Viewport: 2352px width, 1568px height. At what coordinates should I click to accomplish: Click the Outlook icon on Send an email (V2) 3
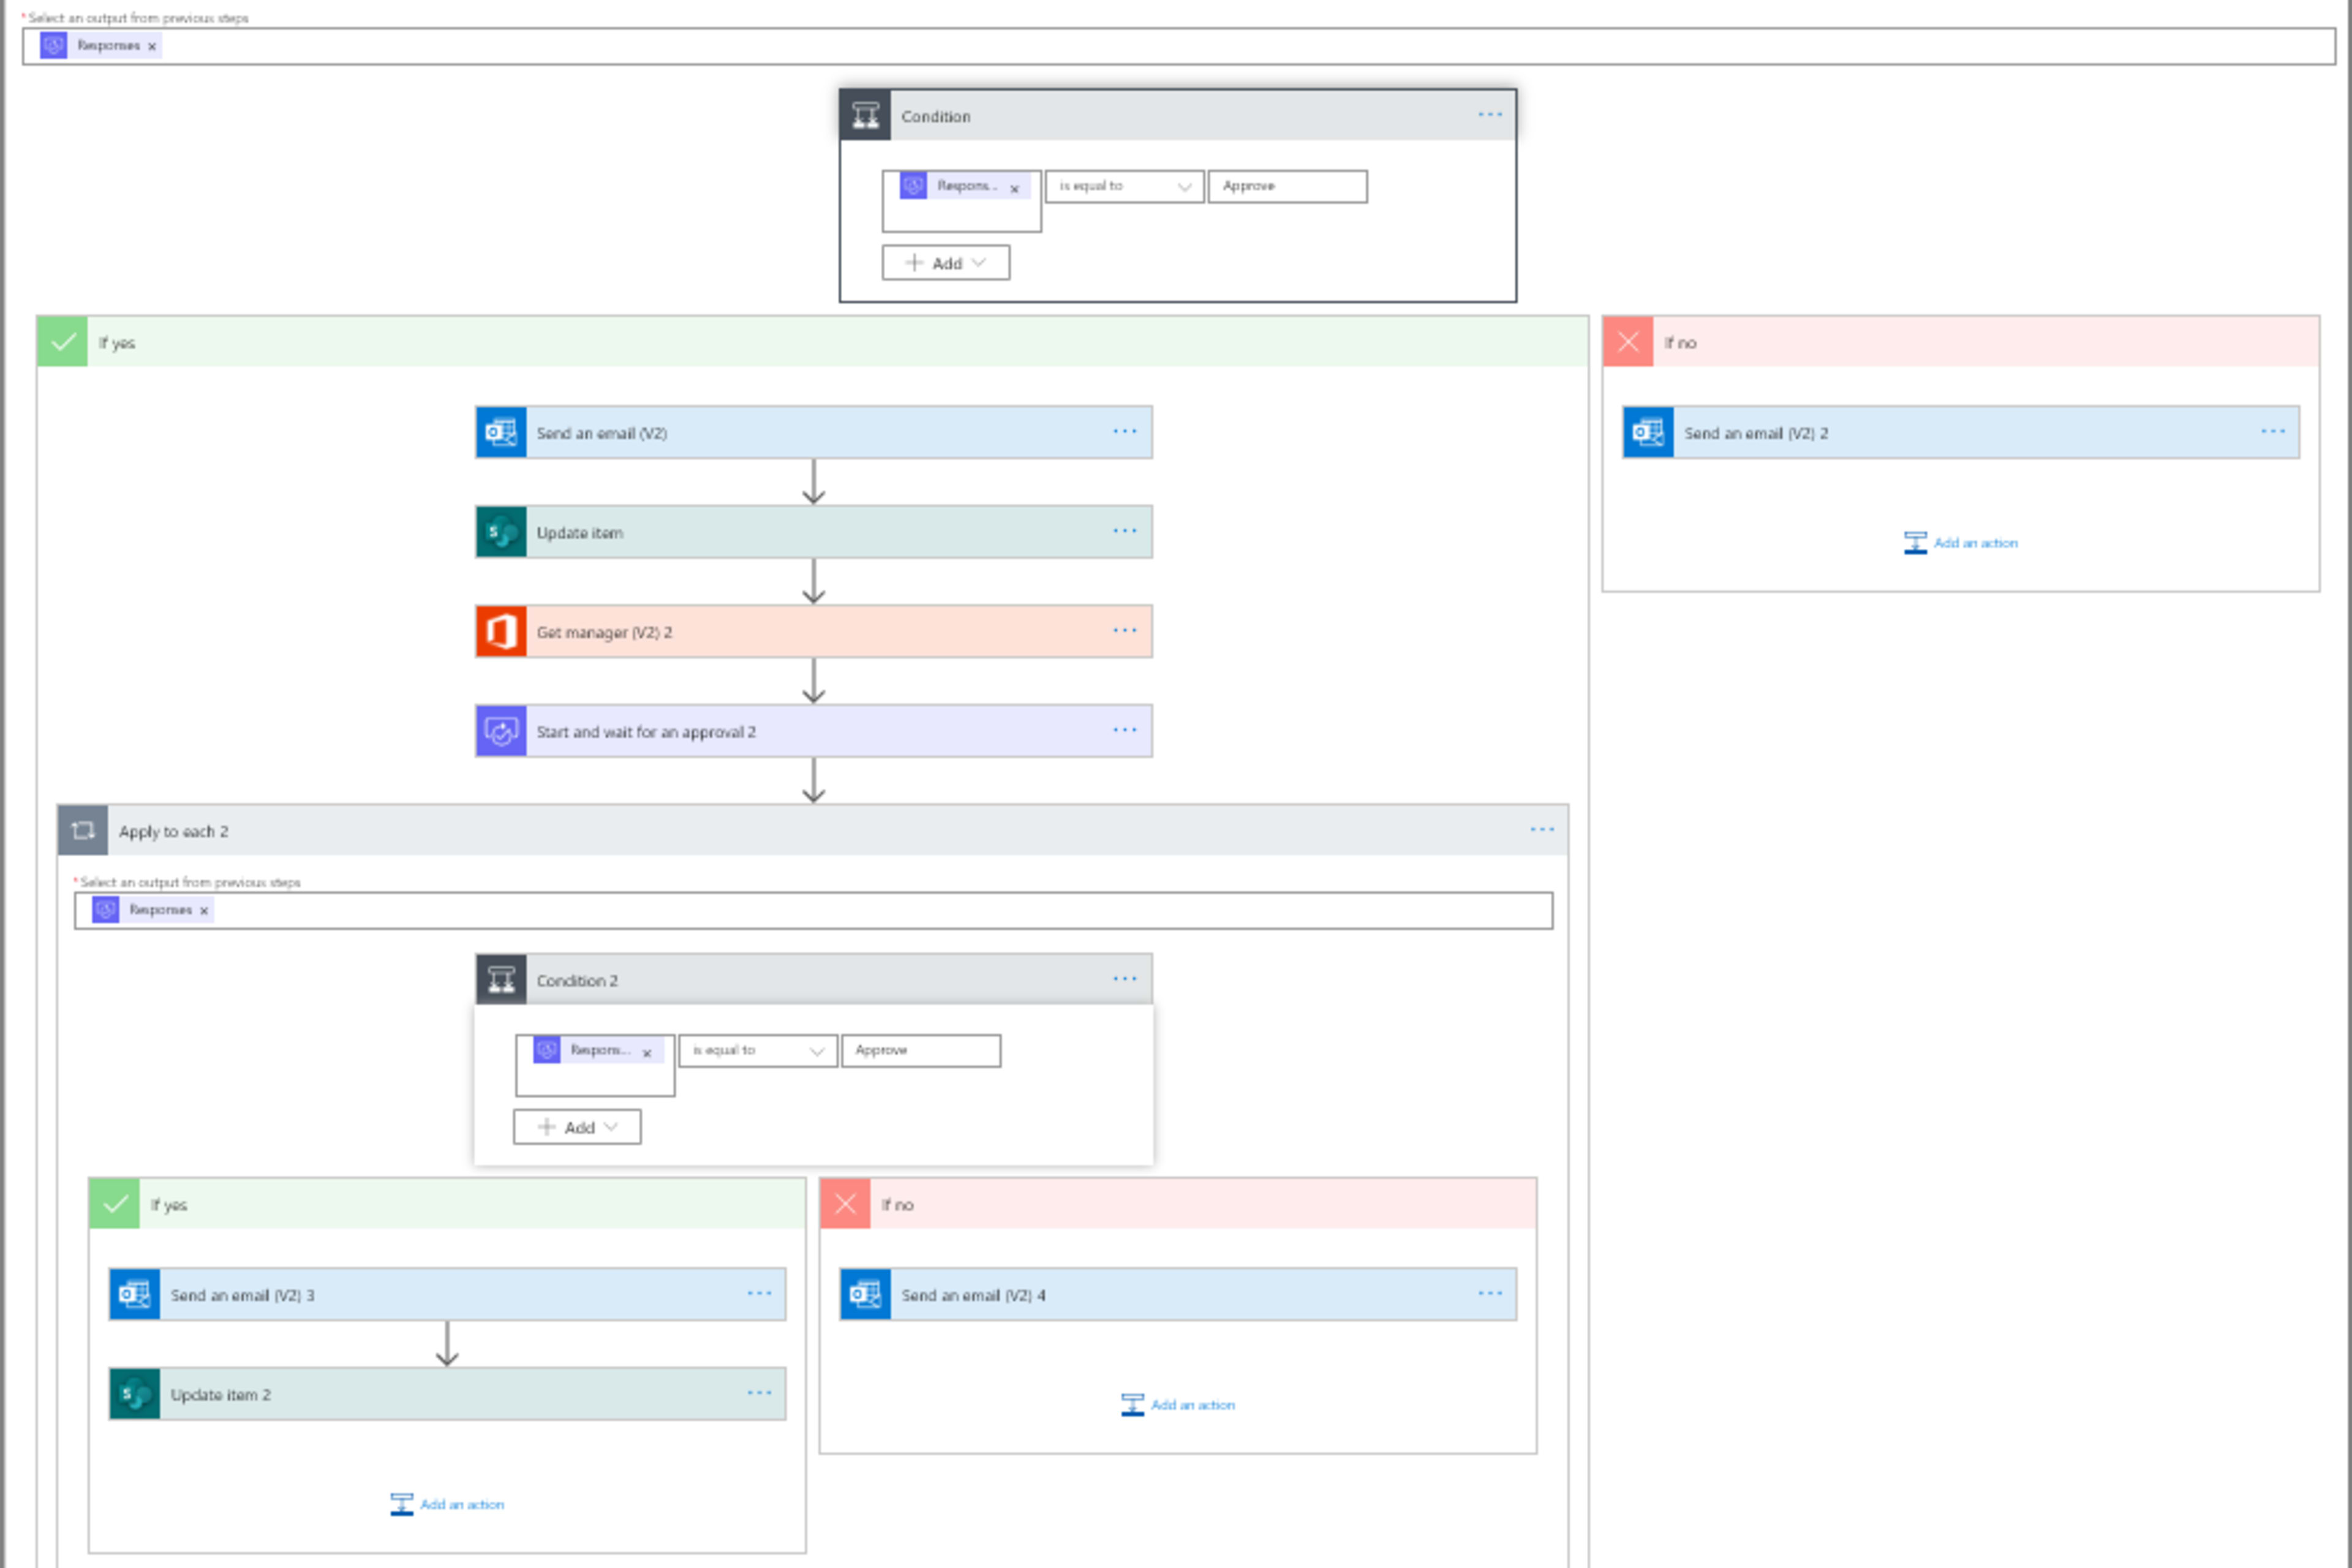(134, 1294)
